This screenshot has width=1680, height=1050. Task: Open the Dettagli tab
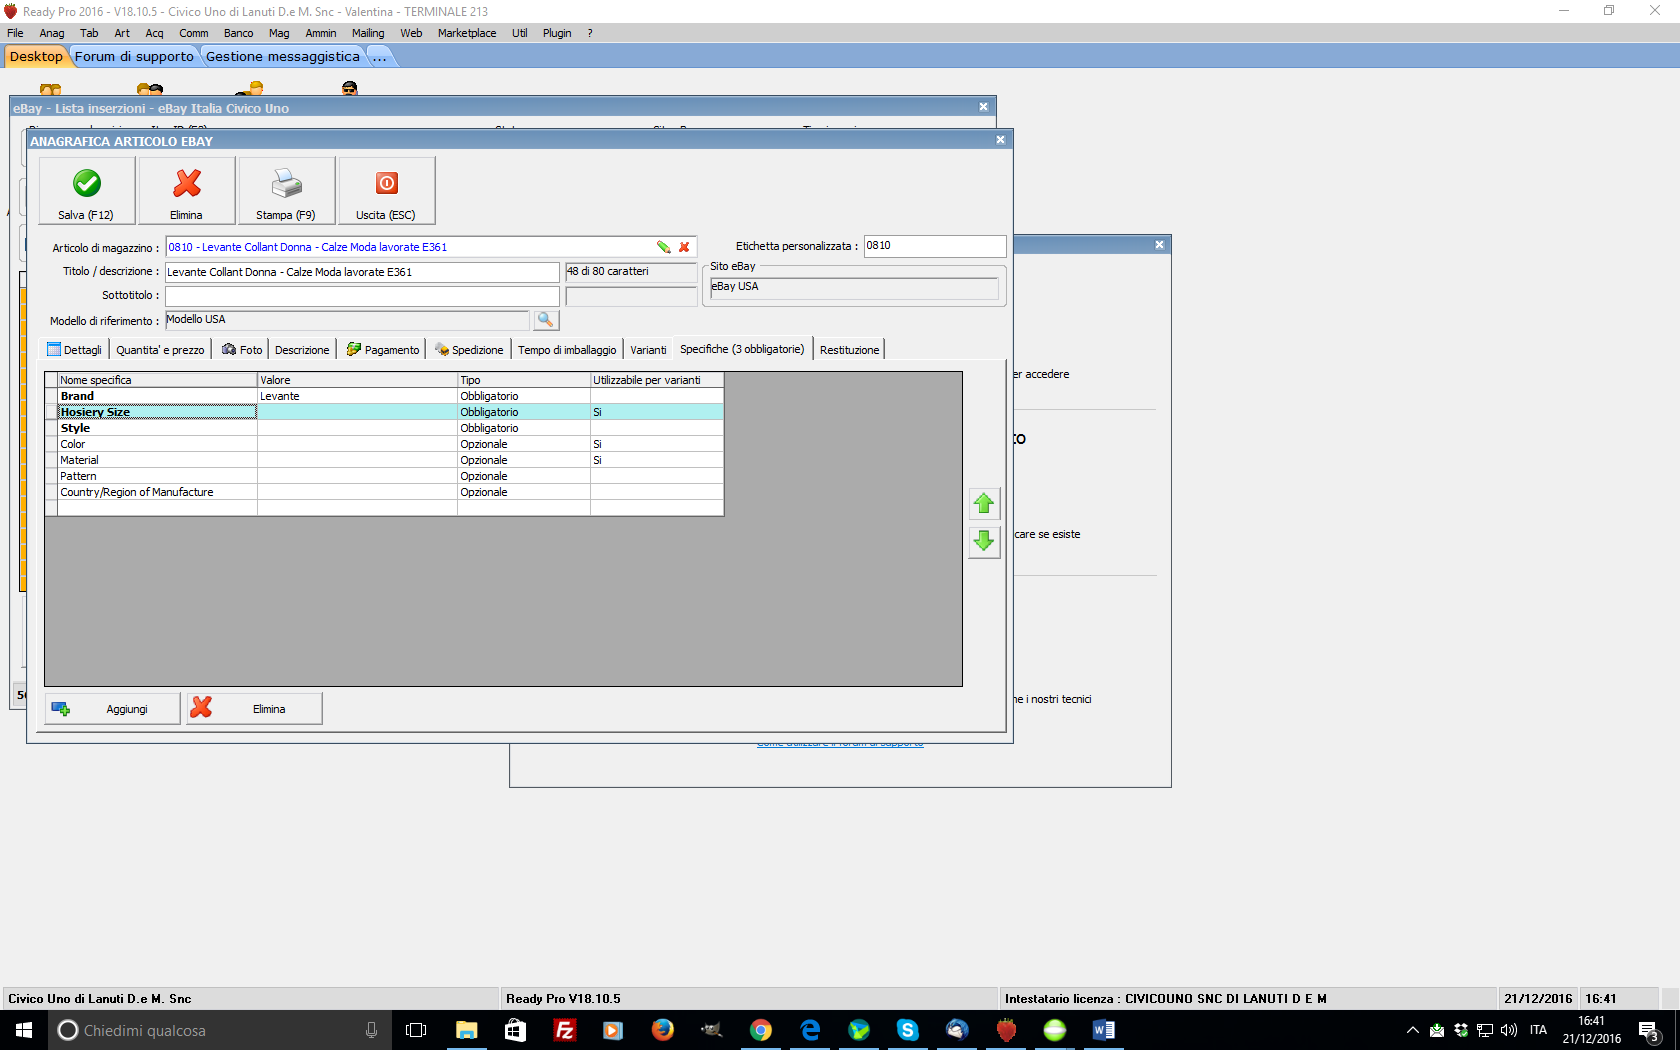[75, 350]
